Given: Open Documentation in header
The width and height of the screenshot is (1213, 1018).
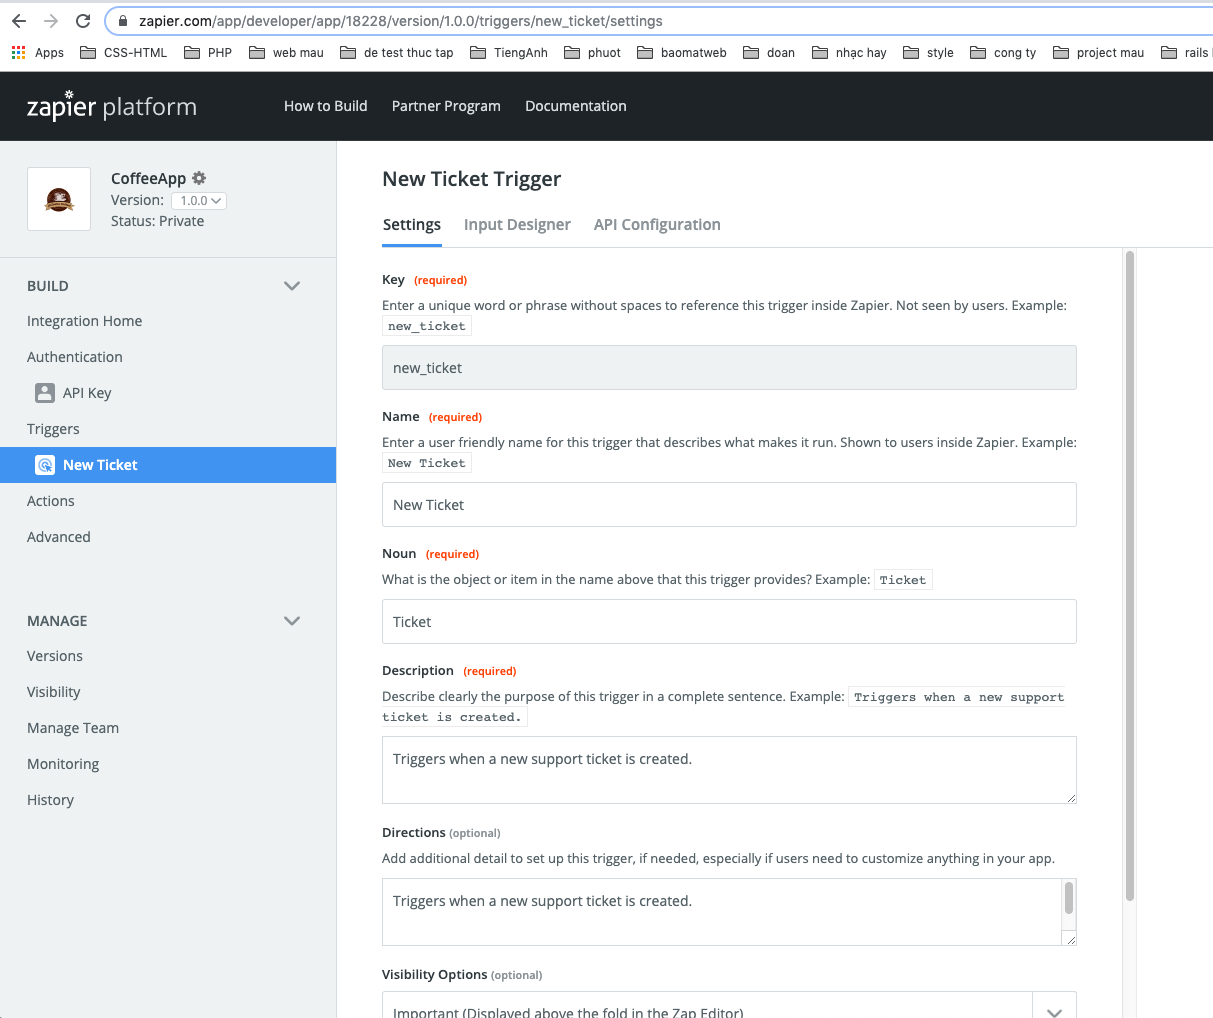Looking at the screenshot, I should tap(576, 106).
